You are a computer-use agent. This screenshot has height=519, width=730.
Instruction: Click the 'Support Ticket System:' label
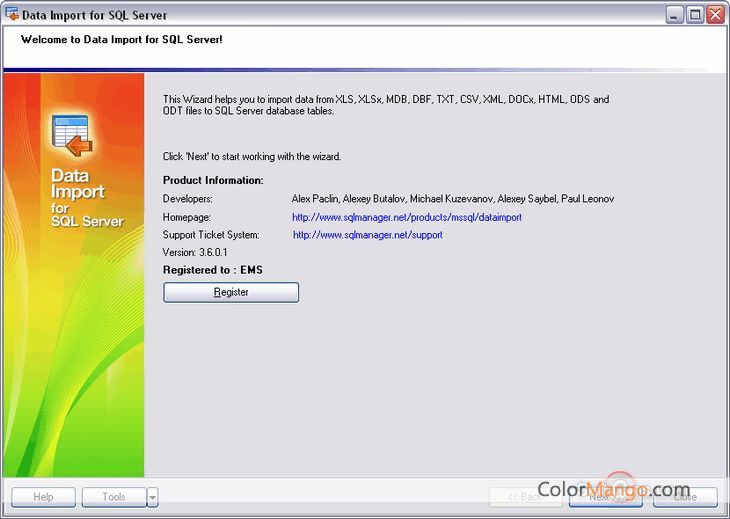tap(211, 235)
